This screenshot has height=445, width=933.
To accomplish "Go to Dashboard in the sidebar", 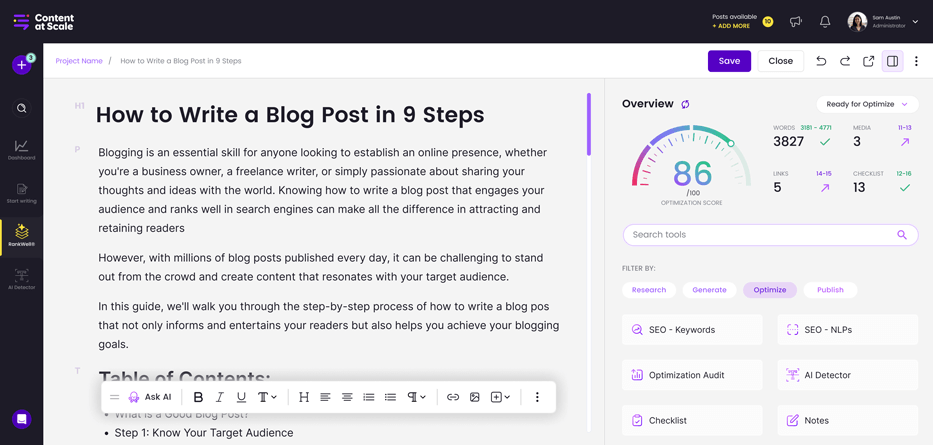I will [21, 150].
